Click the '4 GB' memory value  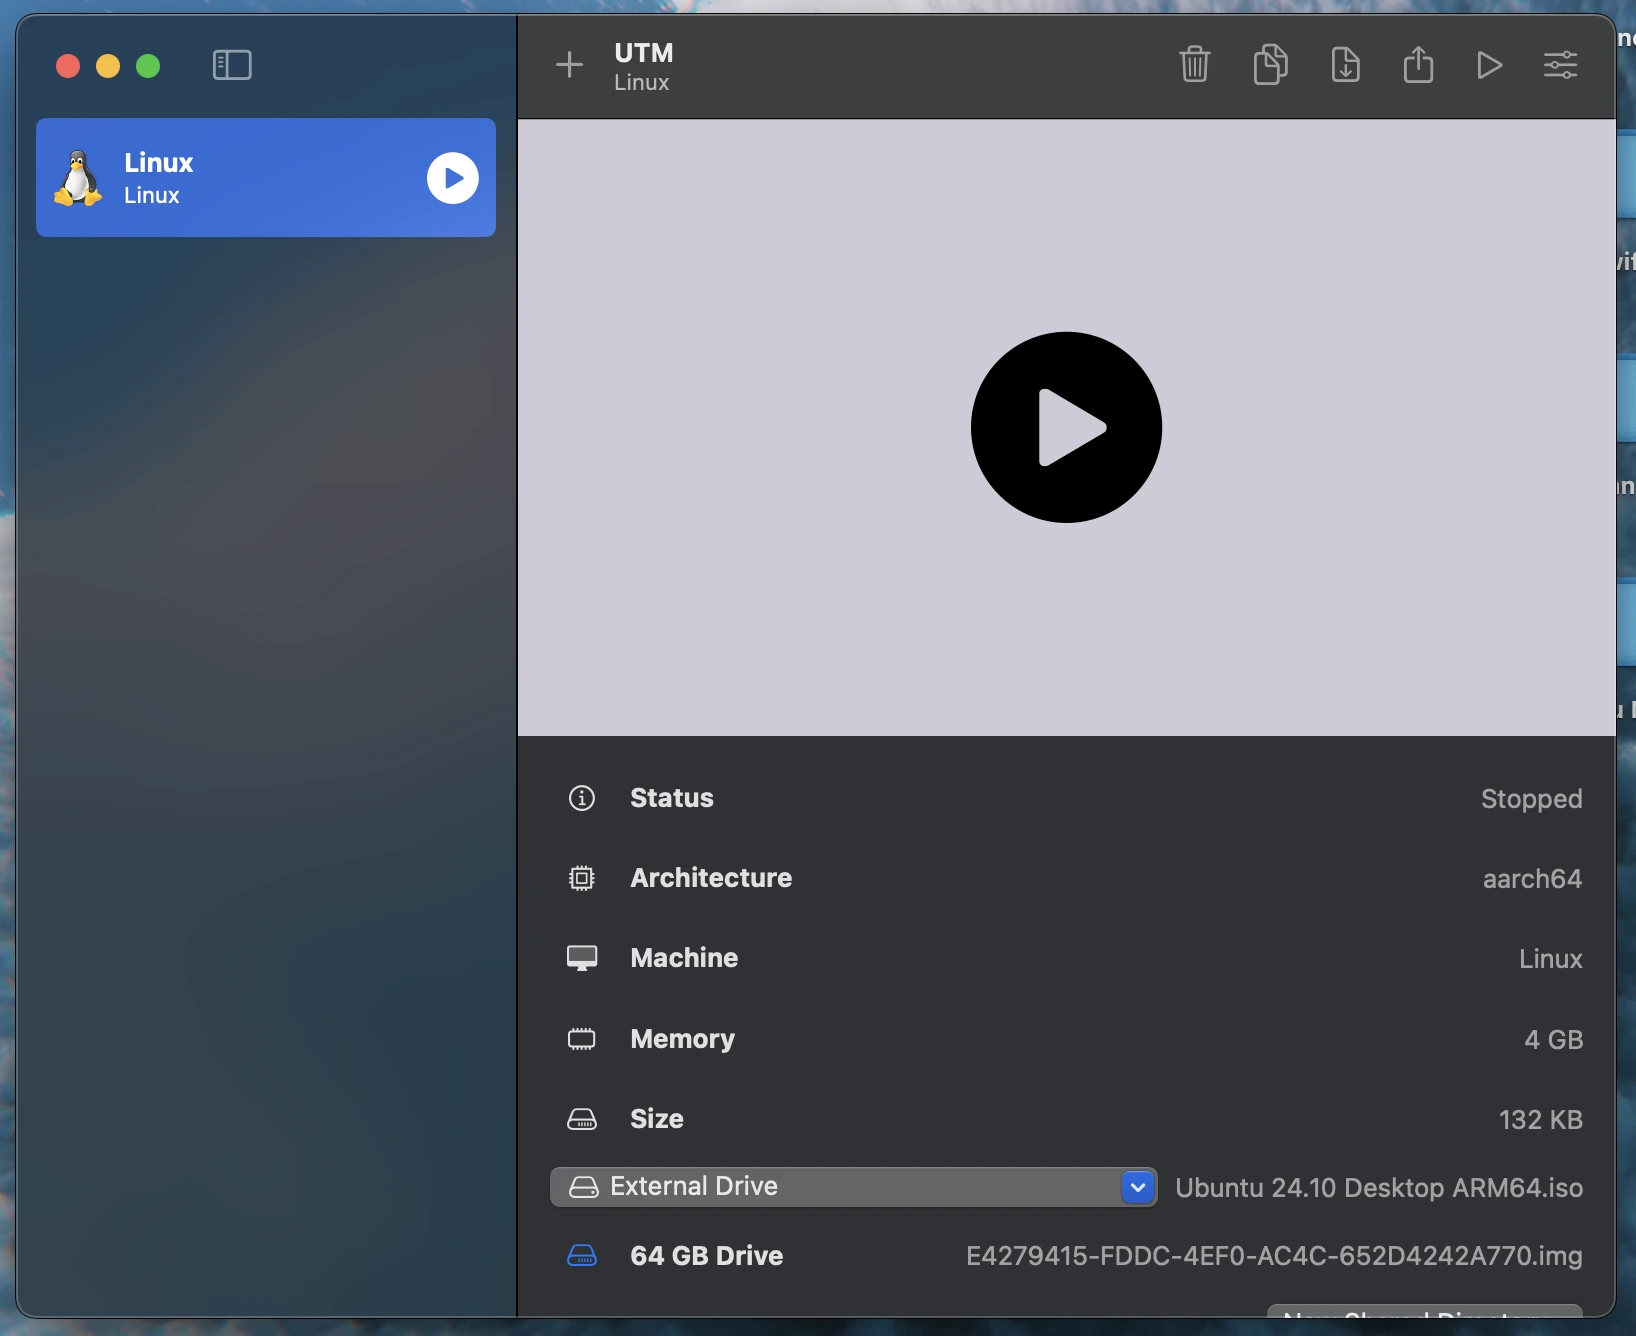coord(1553,1040)
